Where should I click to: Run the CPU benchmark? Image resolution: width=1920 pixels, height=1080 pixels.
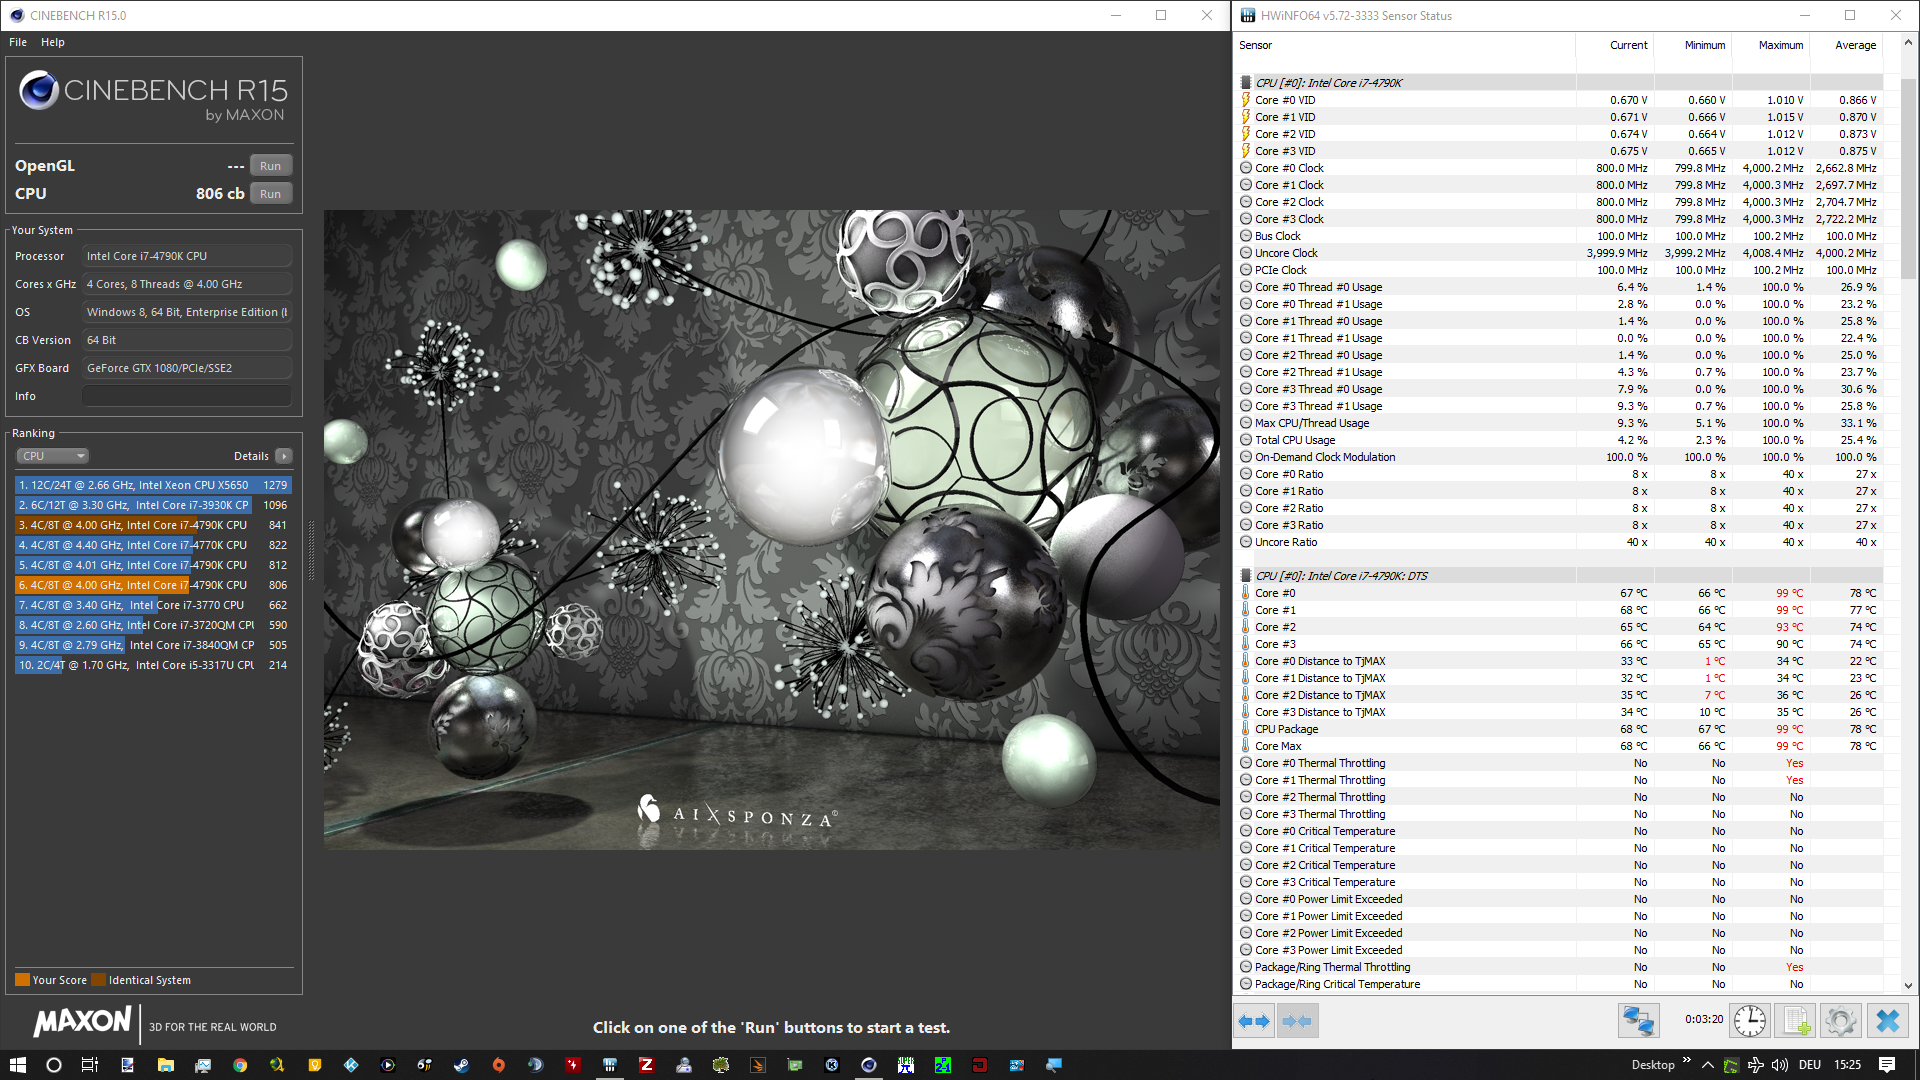point(270,194)
